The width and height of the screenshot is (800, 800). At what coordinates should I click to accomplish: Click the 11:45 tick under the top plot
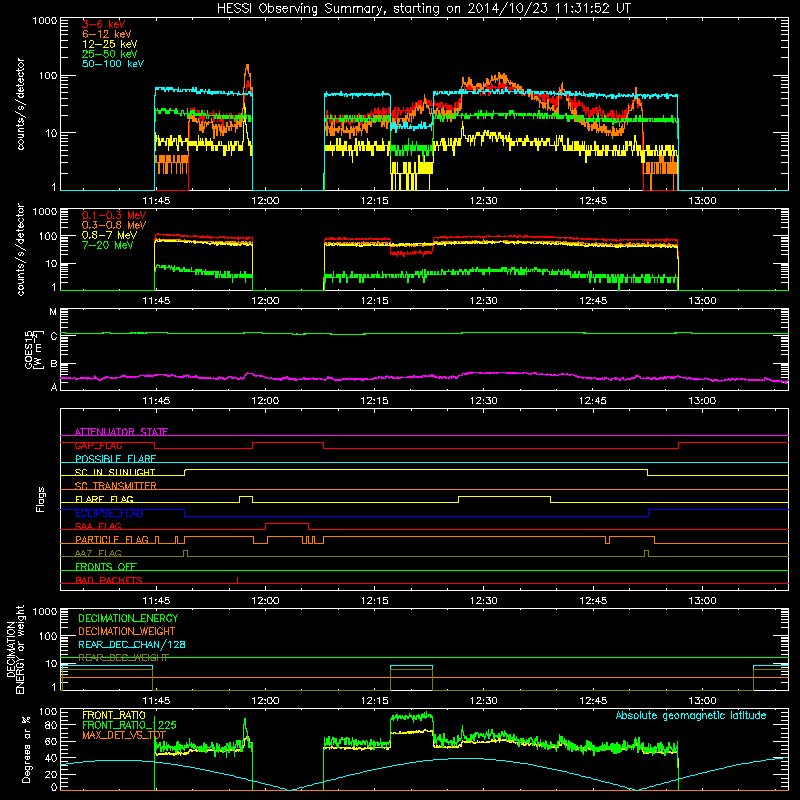(x=156, y=201)
